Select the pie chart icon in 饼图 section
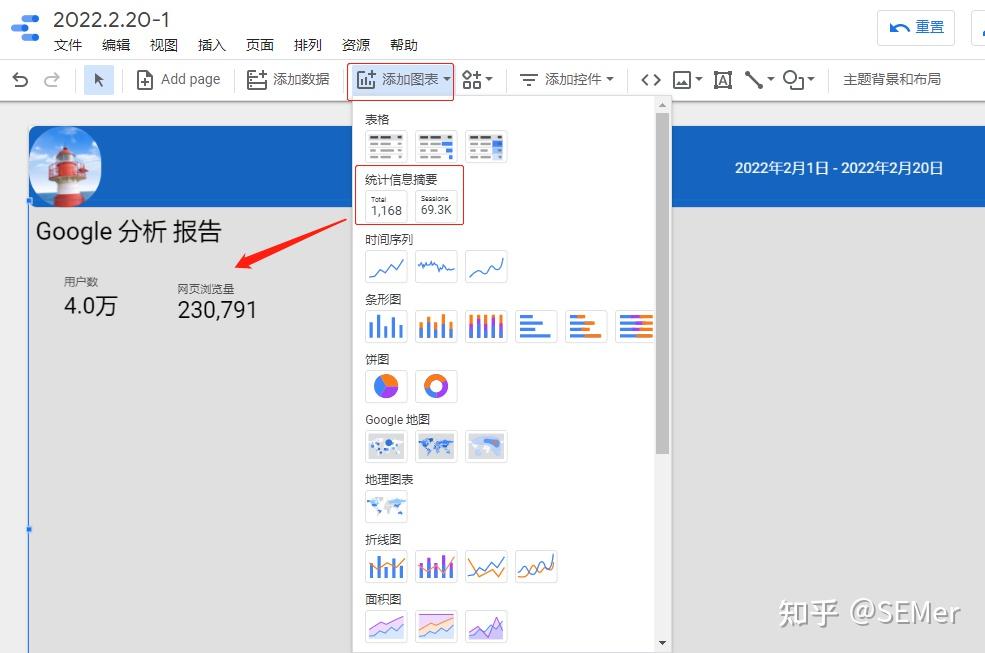Viewport: 985px width, 653px height. coord(386,386)
